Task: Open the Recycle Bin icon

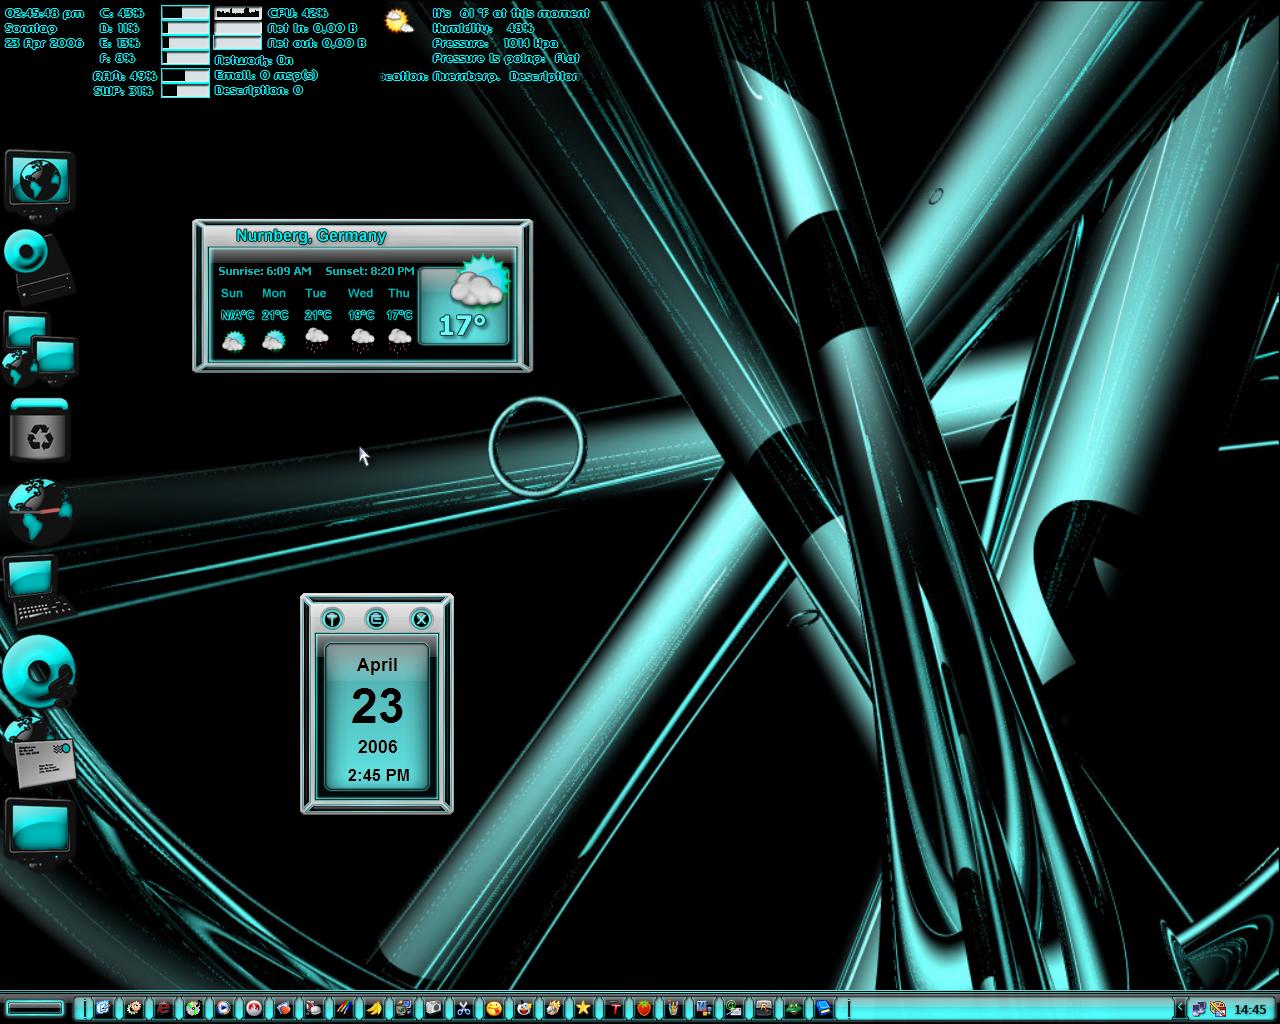Action: (40, 430)
